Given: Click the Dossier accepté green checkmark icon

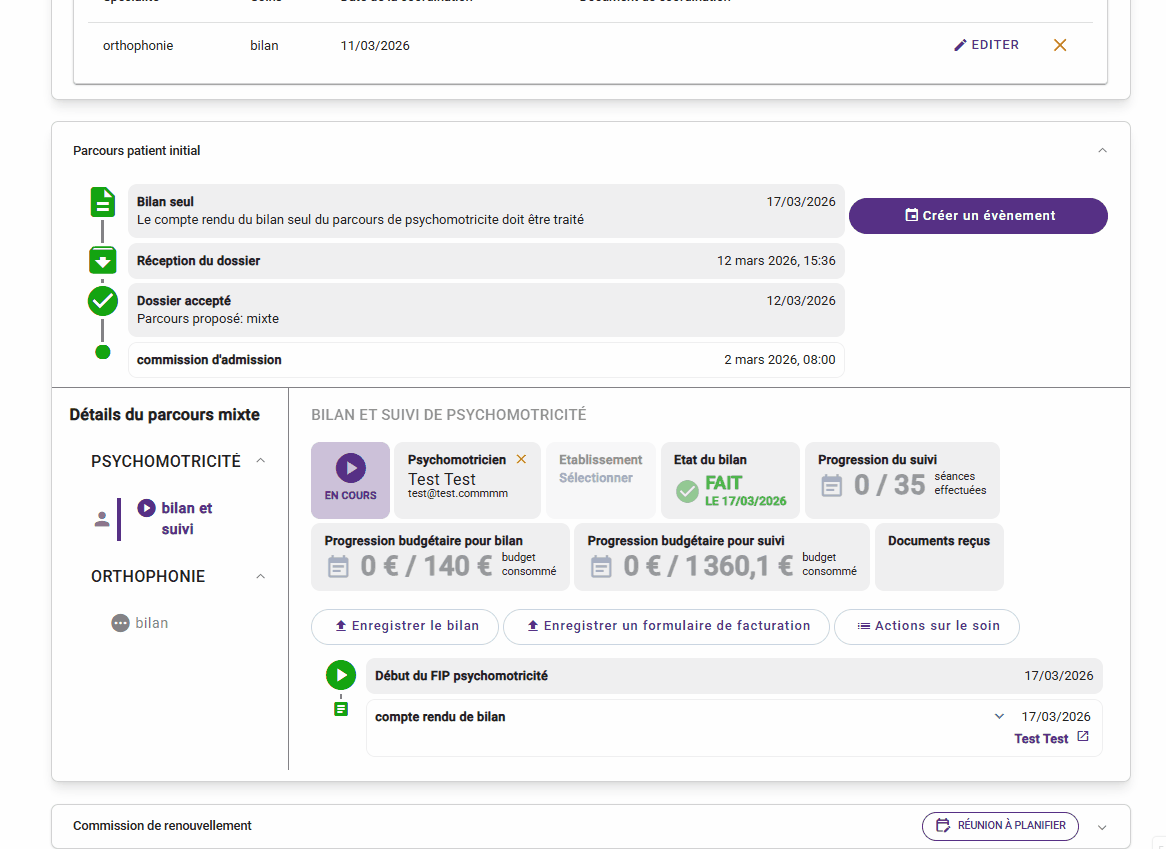Looking at the screenshot, I should (x=102, y=301).
